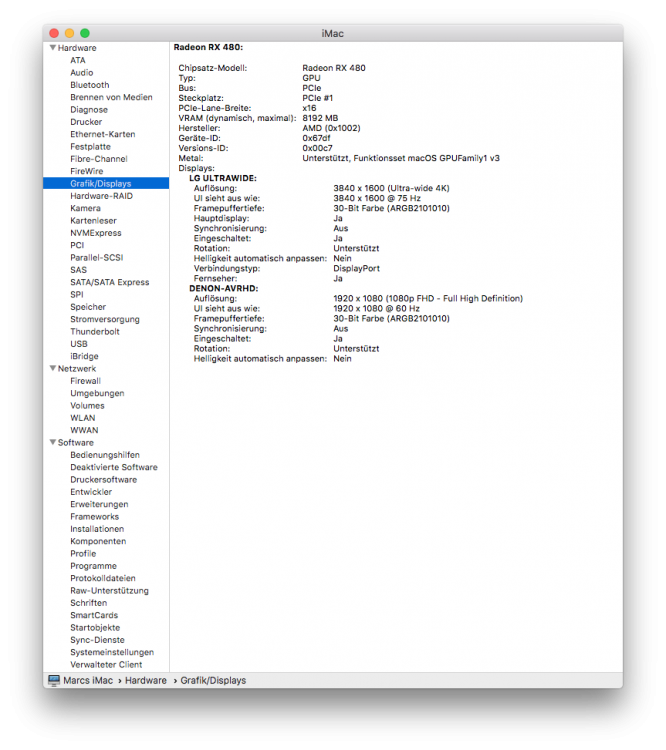Image resolution: width=666 pixels, height=750 pixels.
Task: Select the highlighted Grafik/Displays row
Action: [106, 183]
